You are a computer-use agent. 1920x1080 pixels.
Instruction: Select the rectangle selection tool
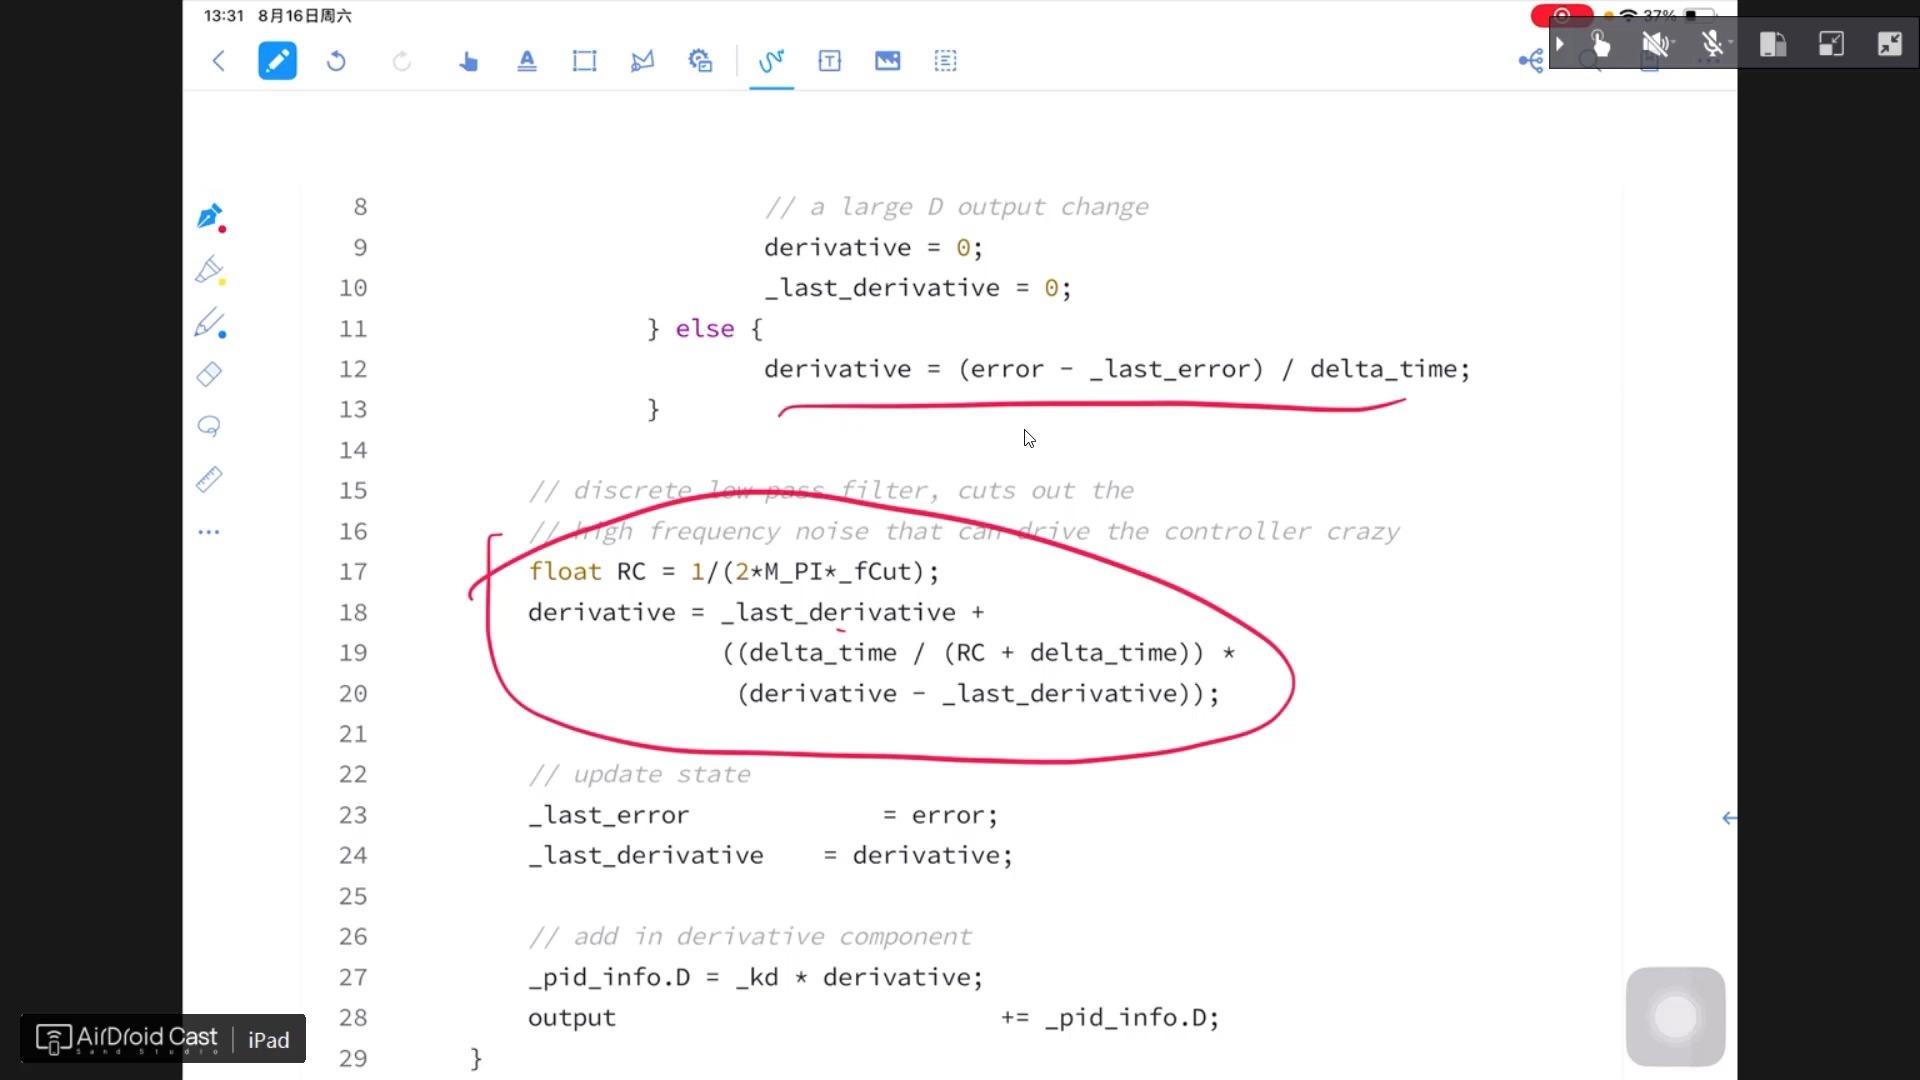coord(584,61)
